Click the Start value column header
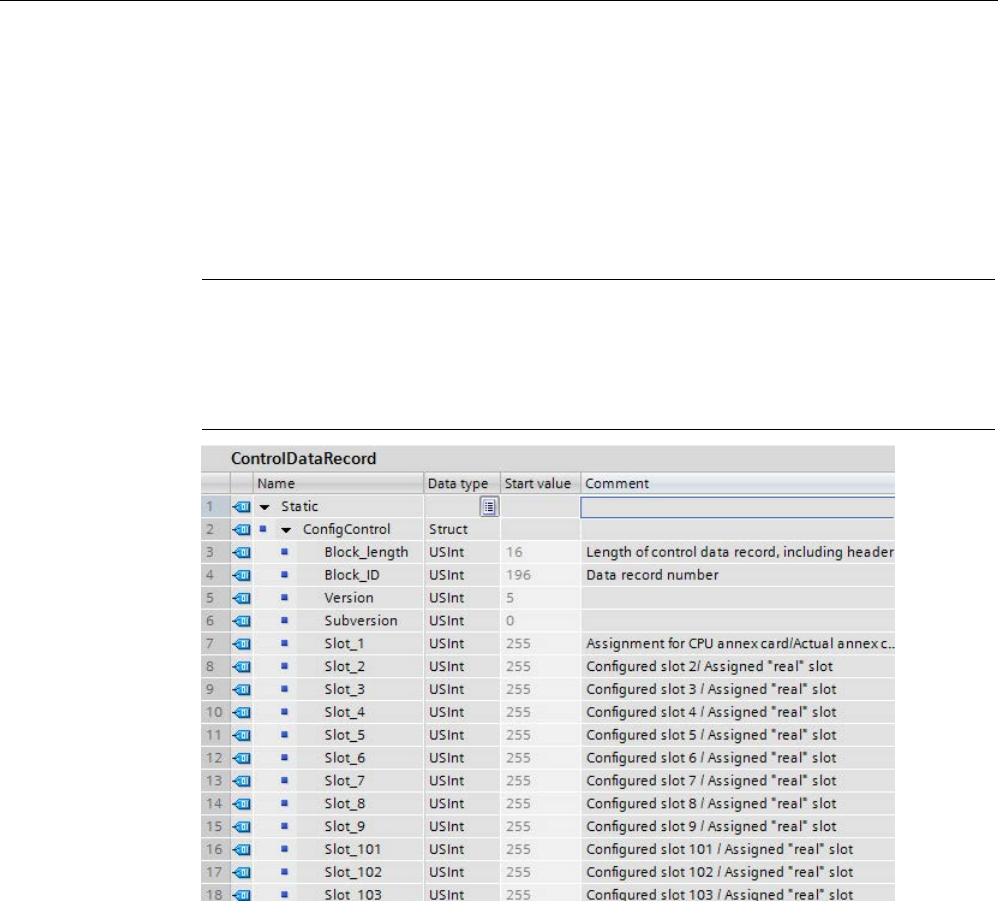The image size is (998, 901). (x=540, y=484)
